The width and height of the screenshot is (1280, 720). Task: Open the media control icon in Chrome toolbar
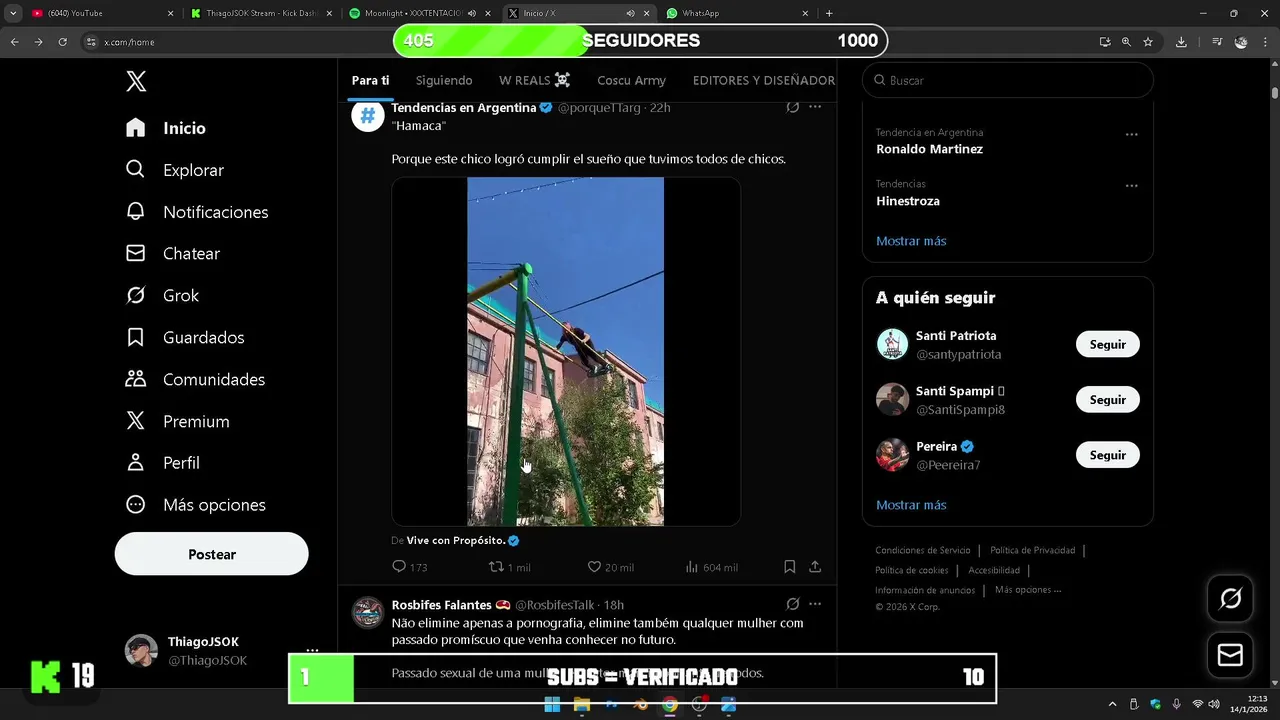(1217, 42)
